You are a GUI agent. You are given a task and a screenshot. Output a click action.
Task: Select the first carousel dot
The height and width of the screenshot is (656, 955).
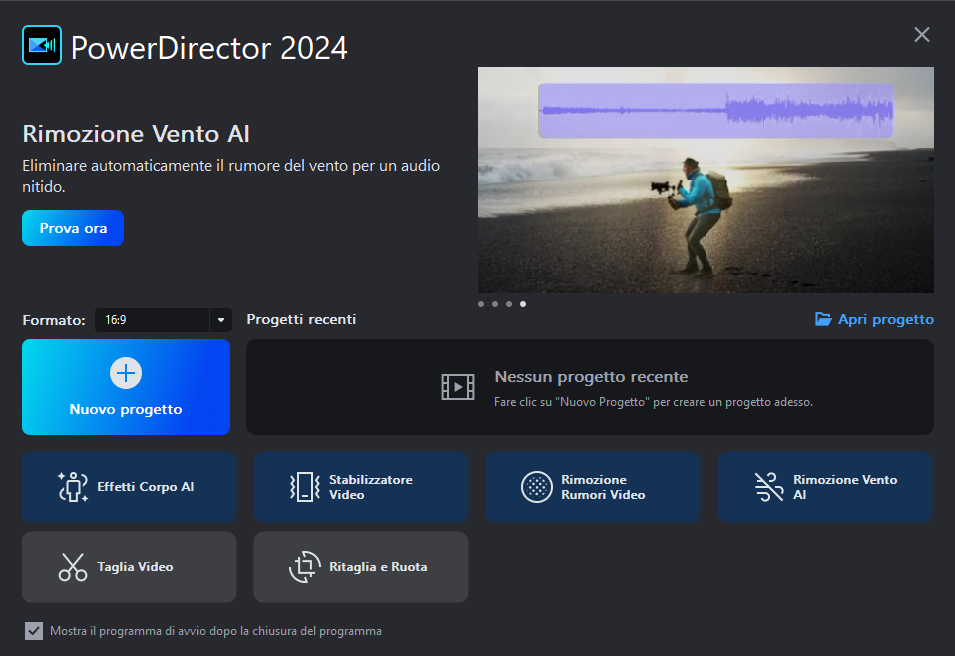coord(481,304)
